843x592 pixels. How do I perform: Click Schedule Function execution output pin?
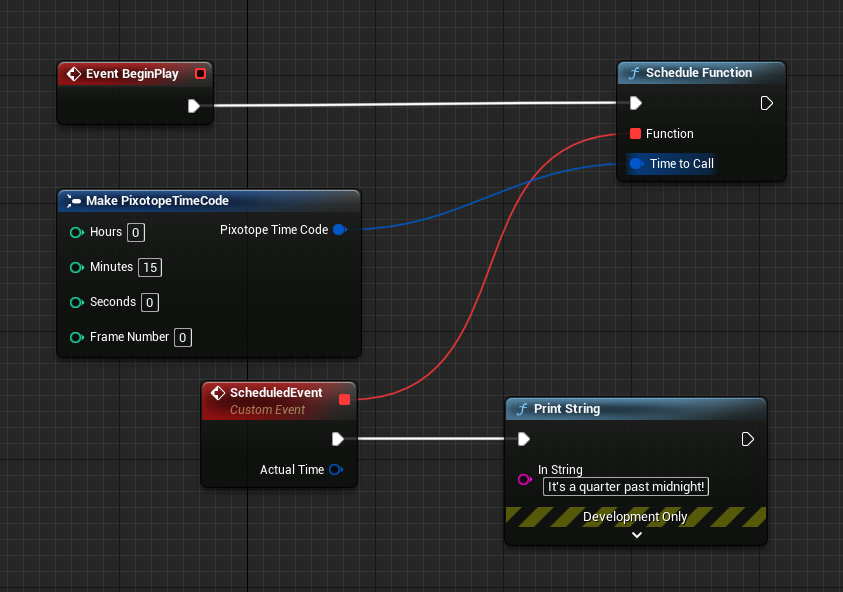coord(766,103)
